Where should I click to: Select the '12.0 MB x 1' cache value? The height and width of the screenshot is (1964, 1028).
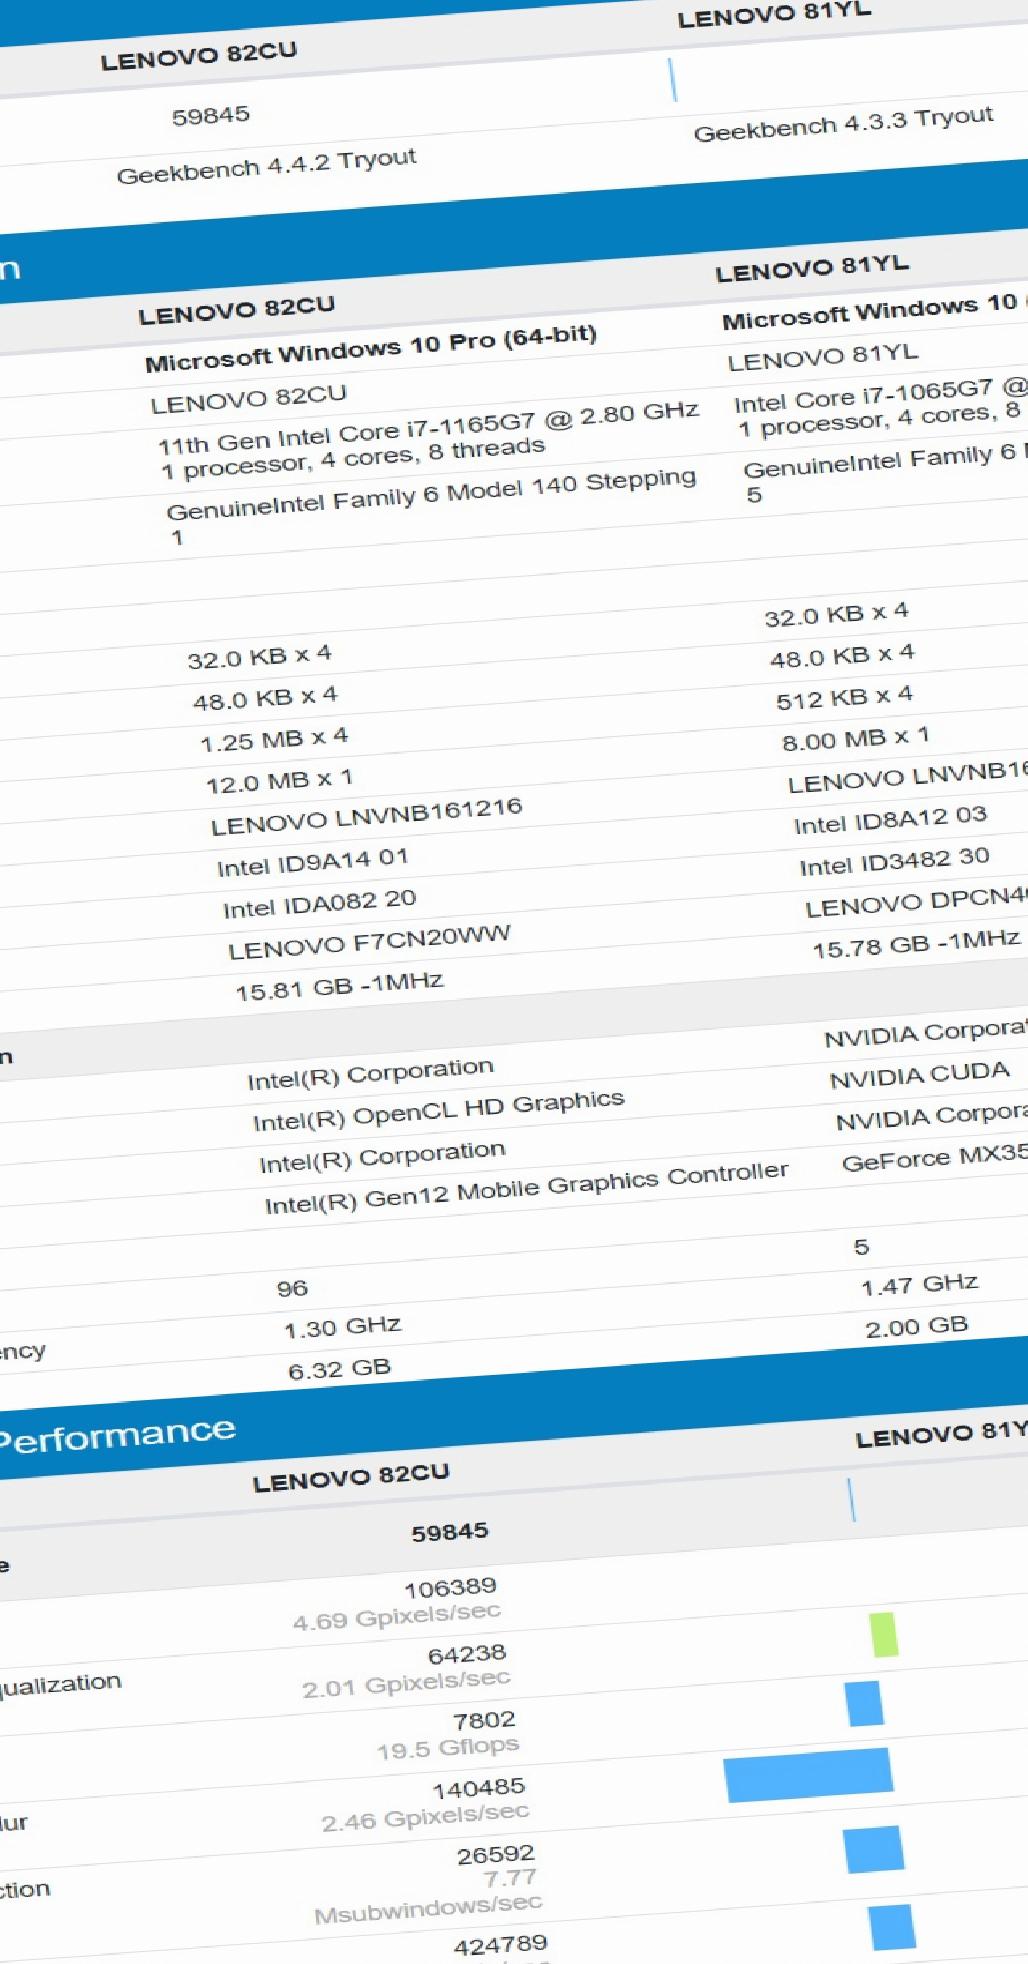(x=279, y=782)
